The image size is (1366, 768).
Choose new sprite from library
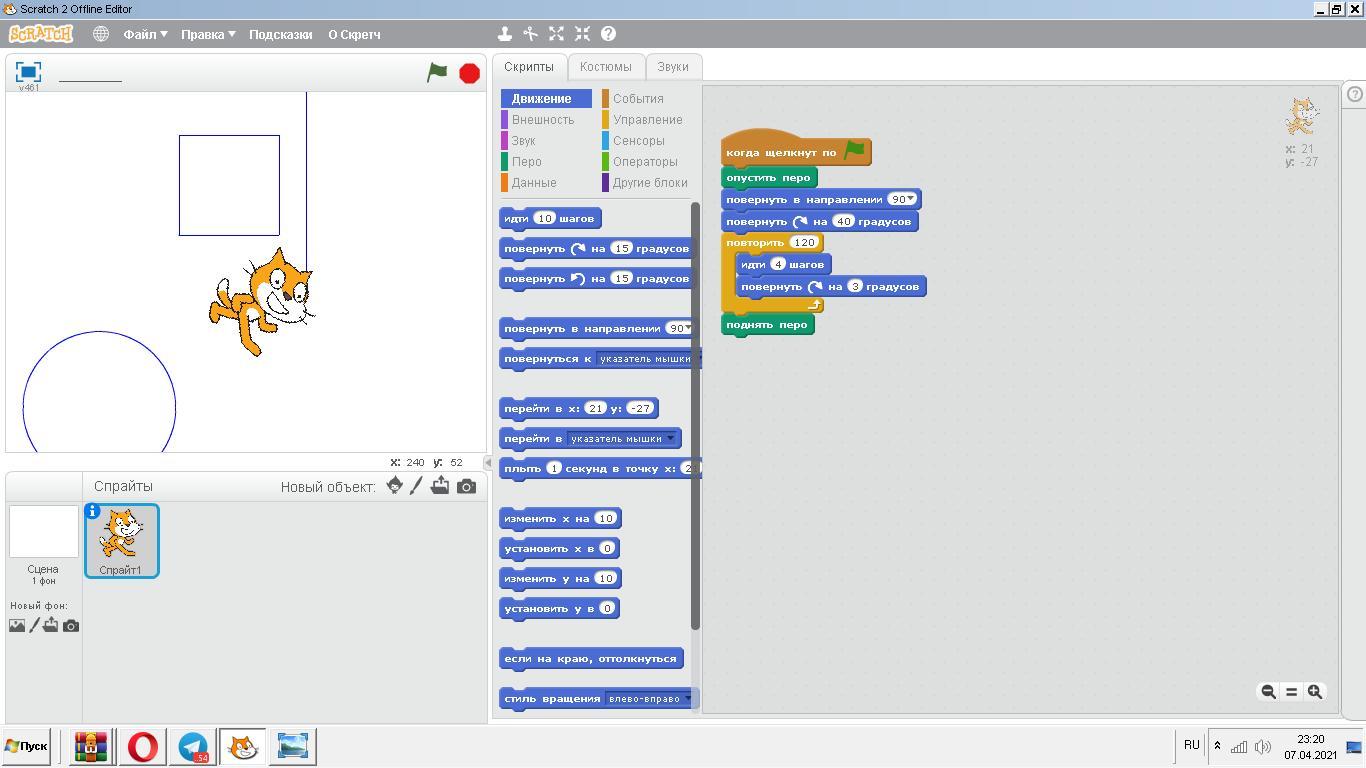pos(395,486)
